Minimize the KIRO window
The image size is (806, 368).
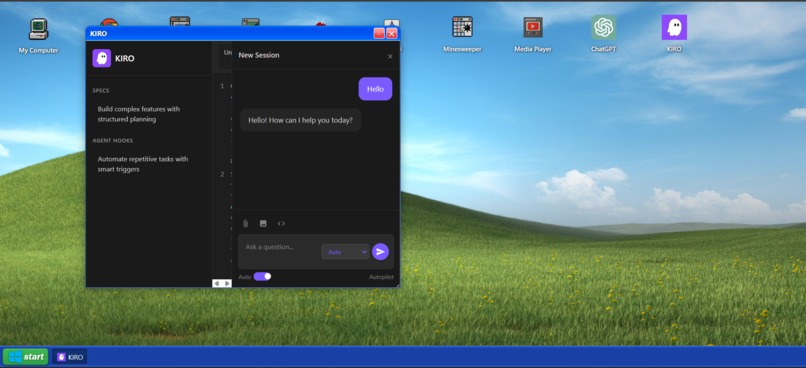[x=379, y=33]
